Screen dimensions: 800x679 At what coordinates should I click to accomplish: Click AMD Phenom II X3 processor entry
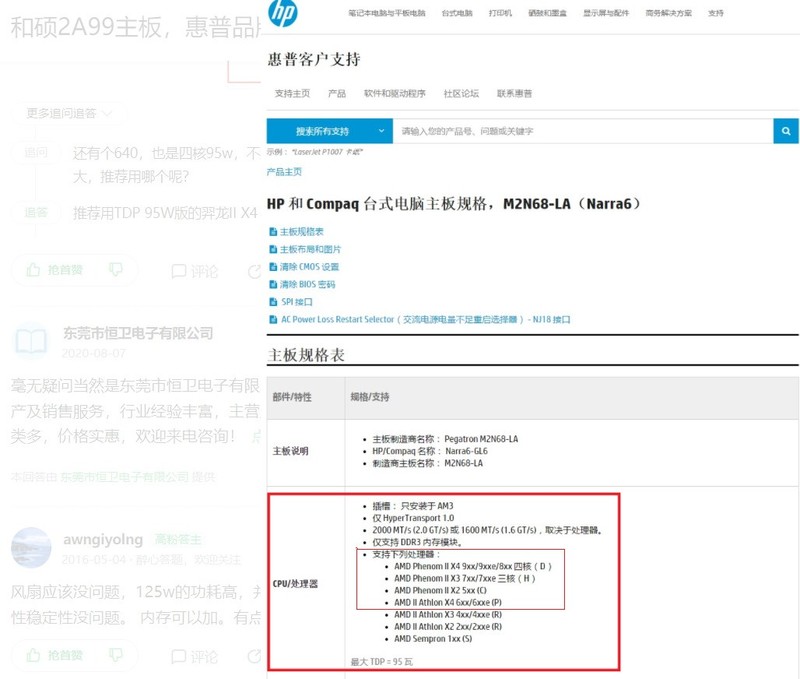click(x=465, y=579)
